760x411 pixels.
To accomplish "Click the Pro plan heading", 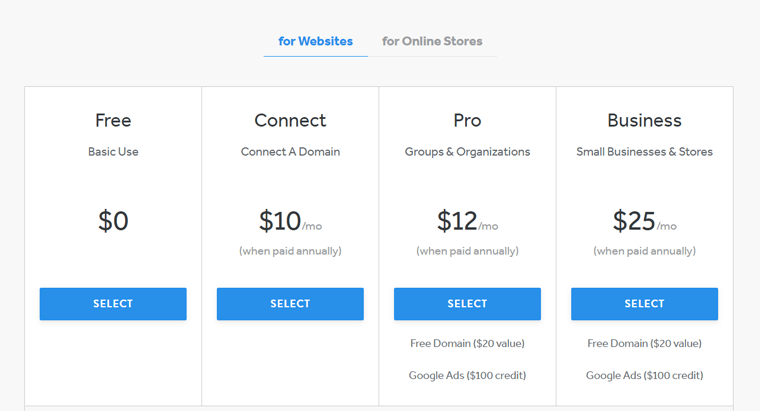I will [x=467, y=121].
